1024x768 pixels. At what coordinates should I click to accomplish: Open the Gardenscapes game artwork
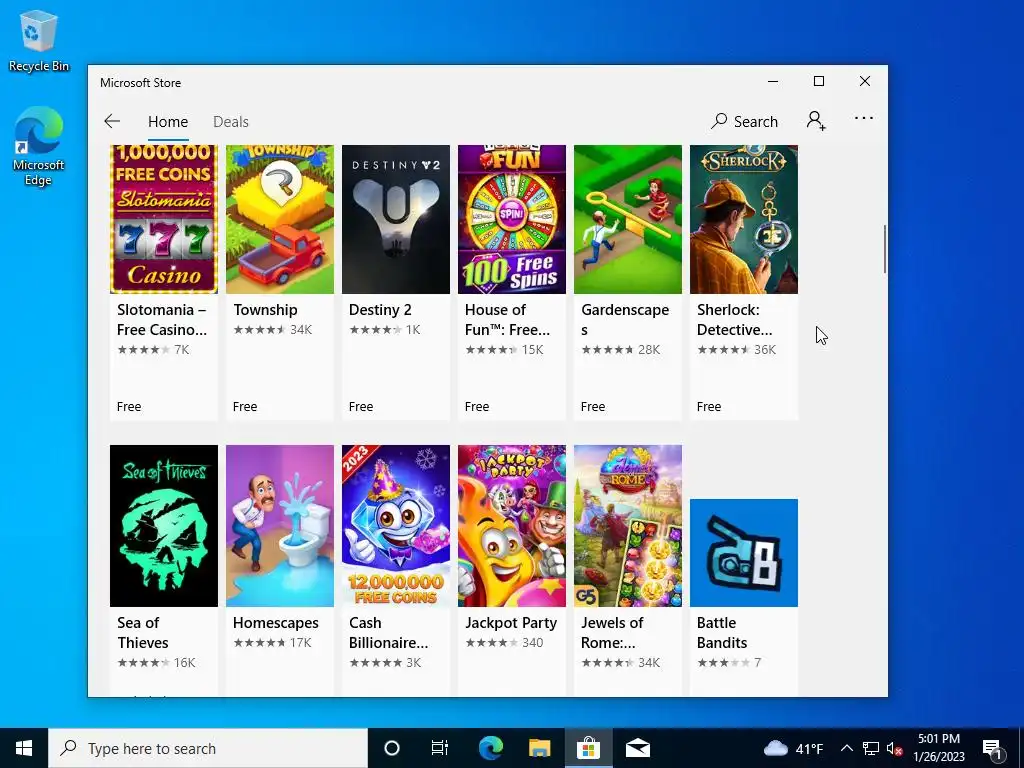pyautogui.click(x=628, y=219)
